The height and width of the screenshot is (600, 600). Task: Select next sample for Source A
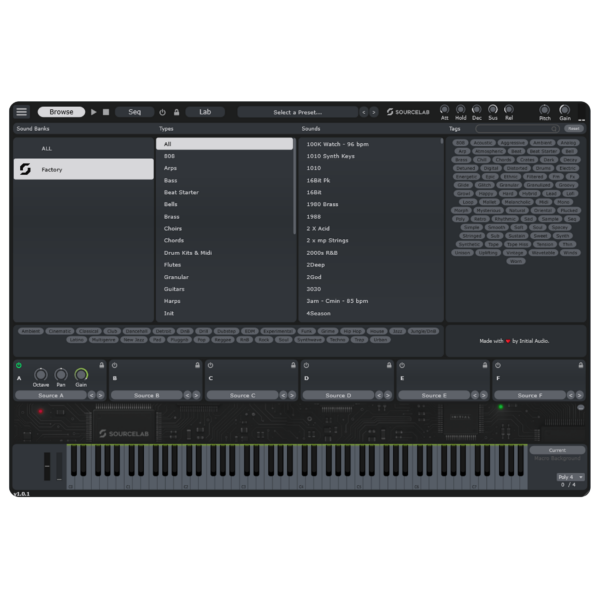click(100, 395)
